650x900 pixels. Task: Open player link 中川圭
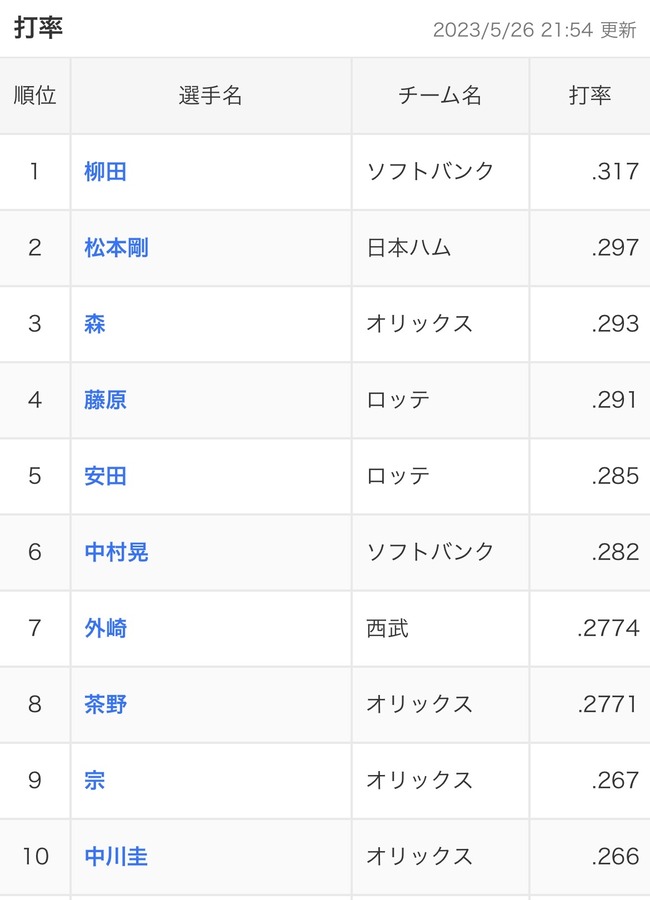click(116, 857)
